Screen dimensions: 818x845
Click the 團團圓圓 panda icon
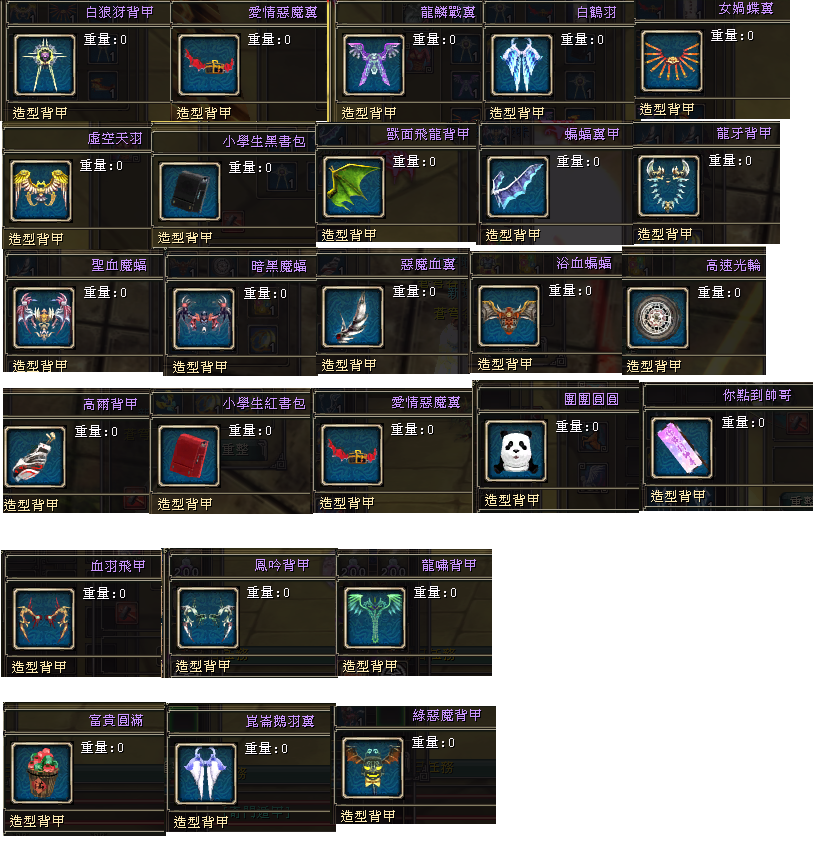coord(516,451)
